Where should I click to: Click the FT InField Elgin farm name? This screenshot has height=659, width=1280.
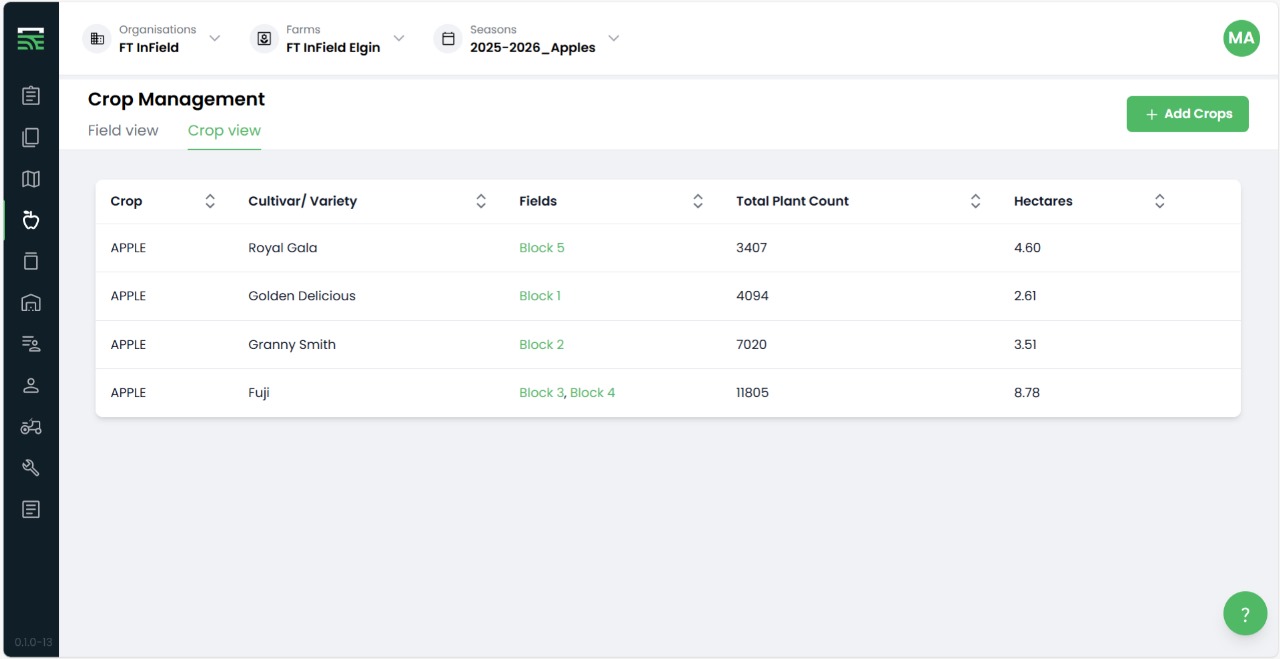(x=333, y=47)
